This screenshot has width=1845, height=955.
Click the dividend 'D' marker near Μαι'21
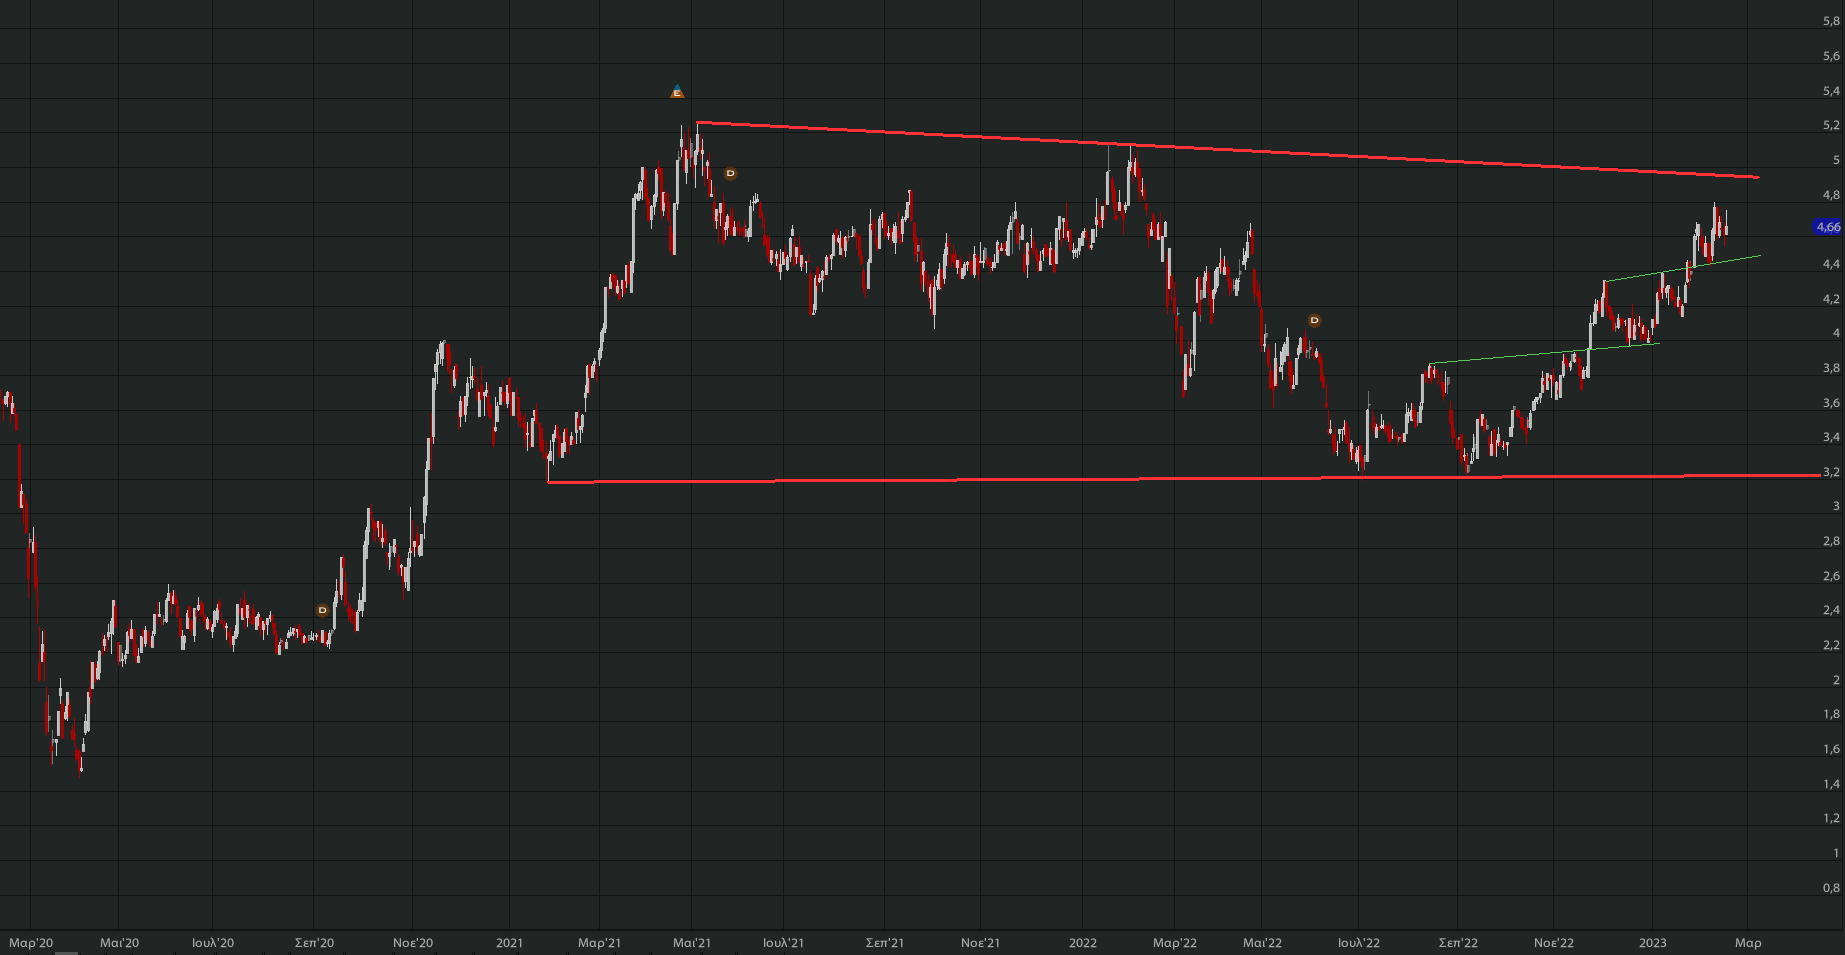(730, 173)
